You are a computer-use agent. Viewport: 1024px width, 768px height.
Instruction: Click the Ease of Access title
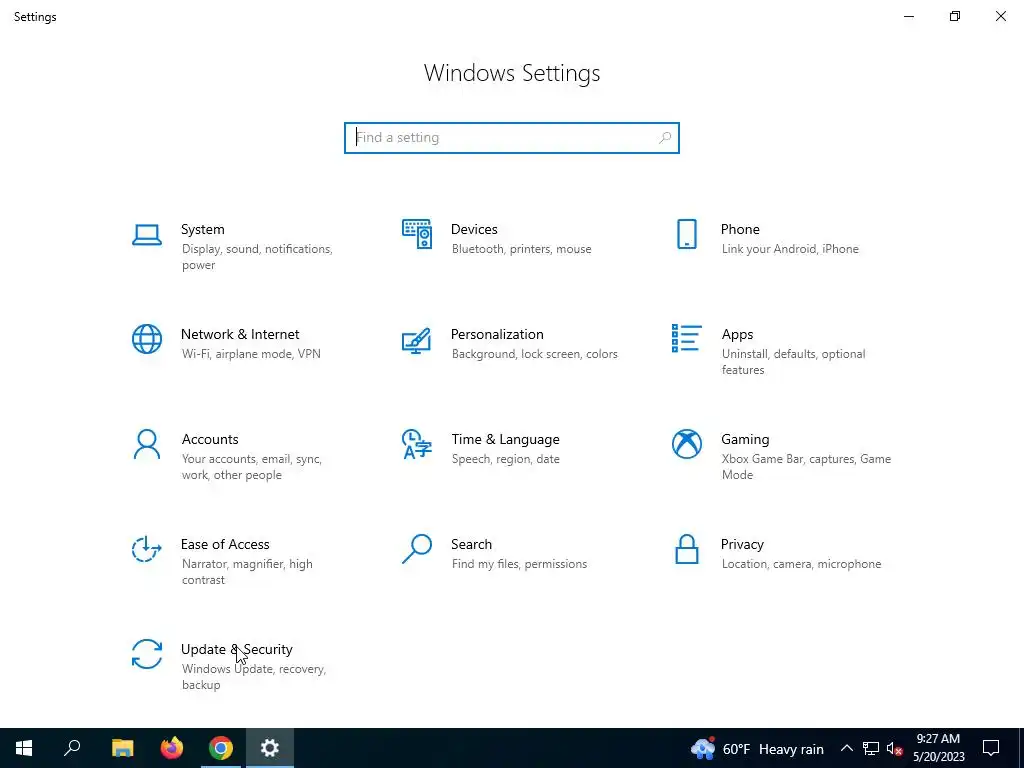point(225,545)
